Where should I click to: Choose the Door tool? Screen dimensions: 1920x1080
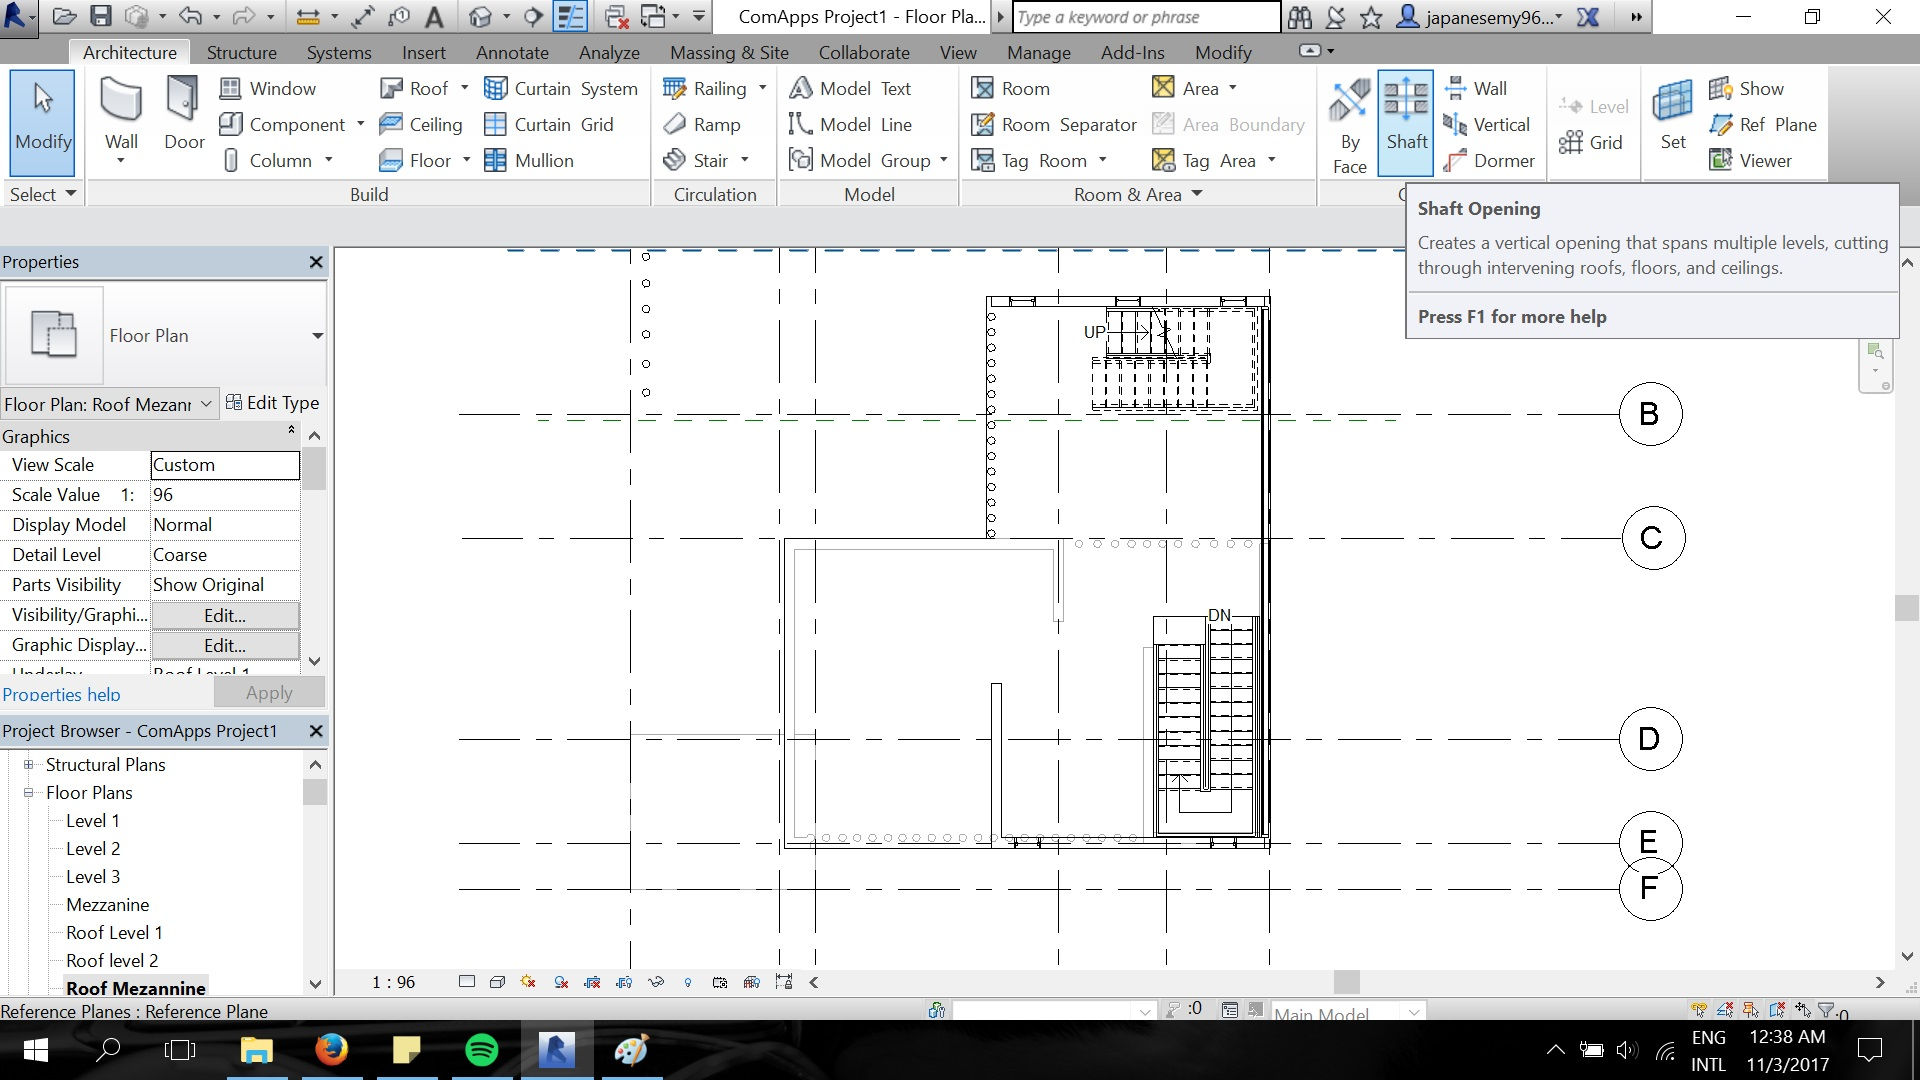pos(184,114)
